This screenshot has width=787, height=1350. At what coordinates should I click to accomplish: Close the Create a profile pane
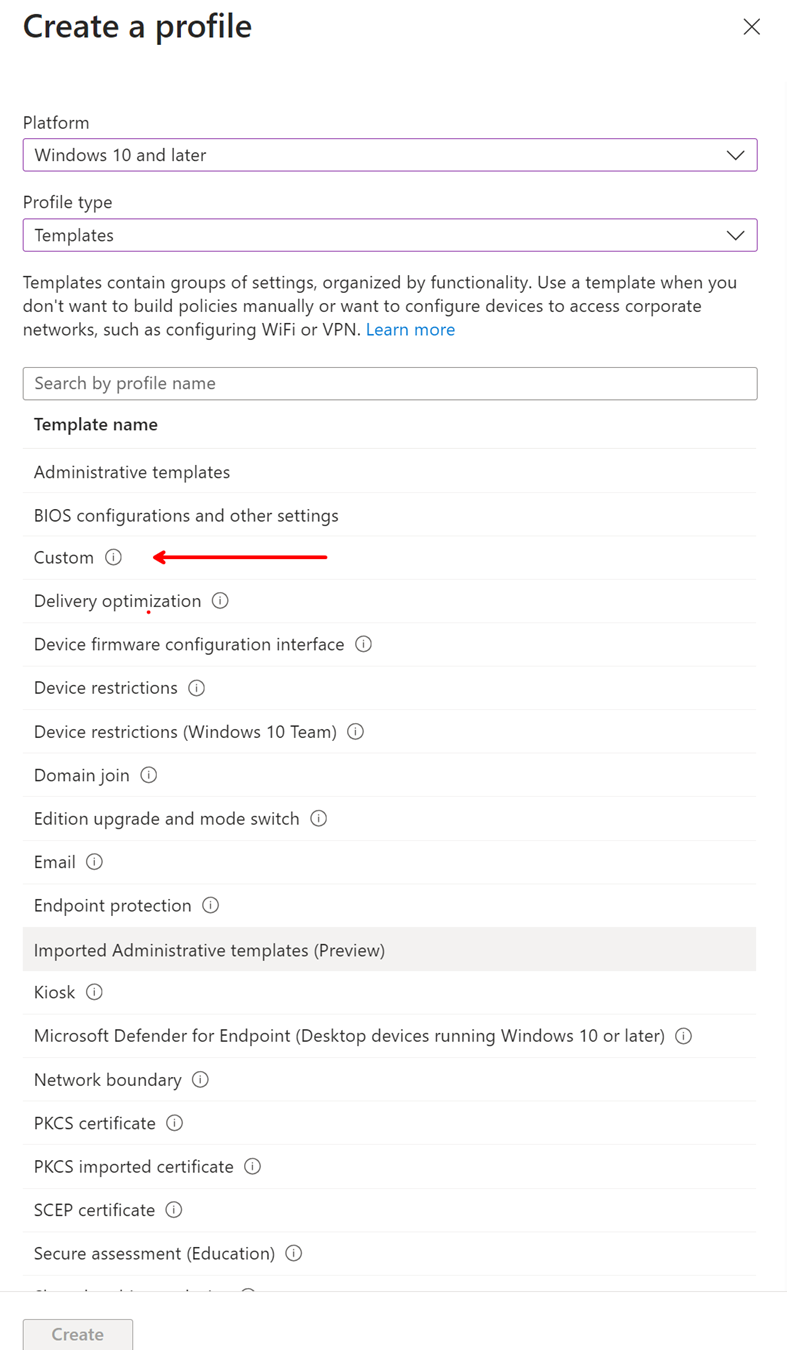point(752,27)
